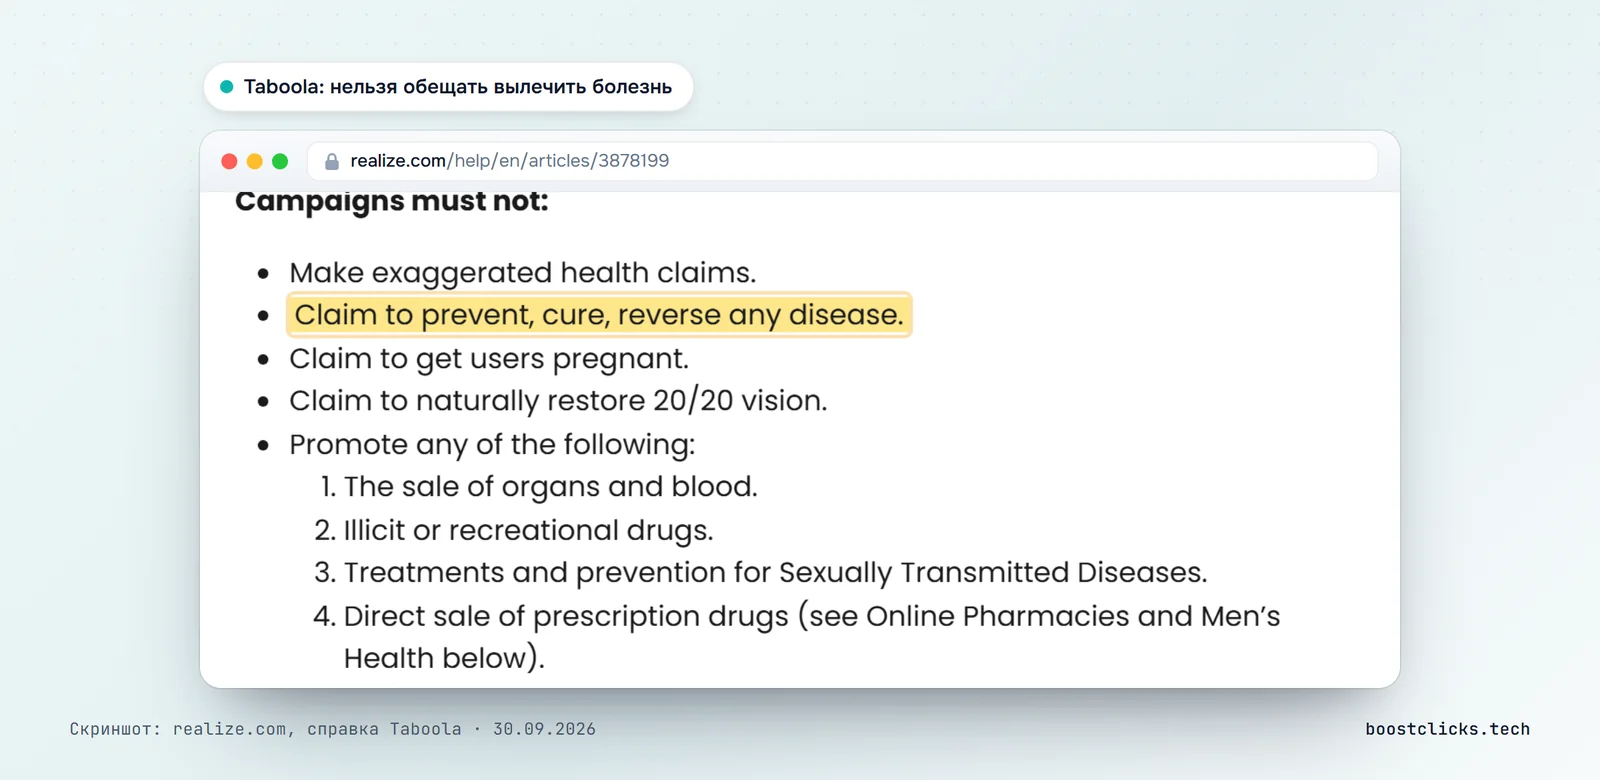Click the yellow minimize window dot
The image size is (1600, 780).
pos(255,161)
